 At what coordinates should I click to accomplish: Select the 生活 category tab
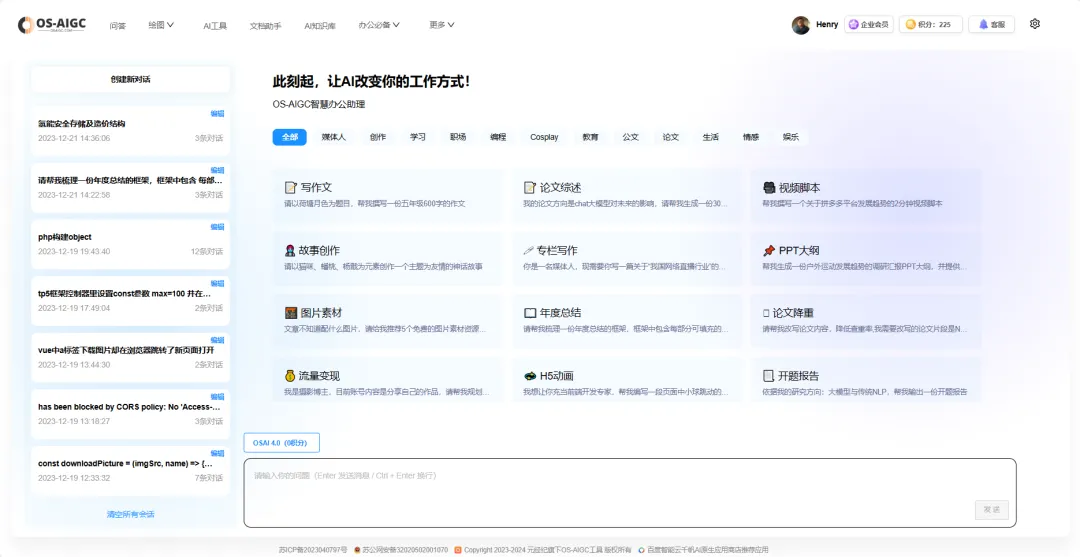(x=711, y=137)
